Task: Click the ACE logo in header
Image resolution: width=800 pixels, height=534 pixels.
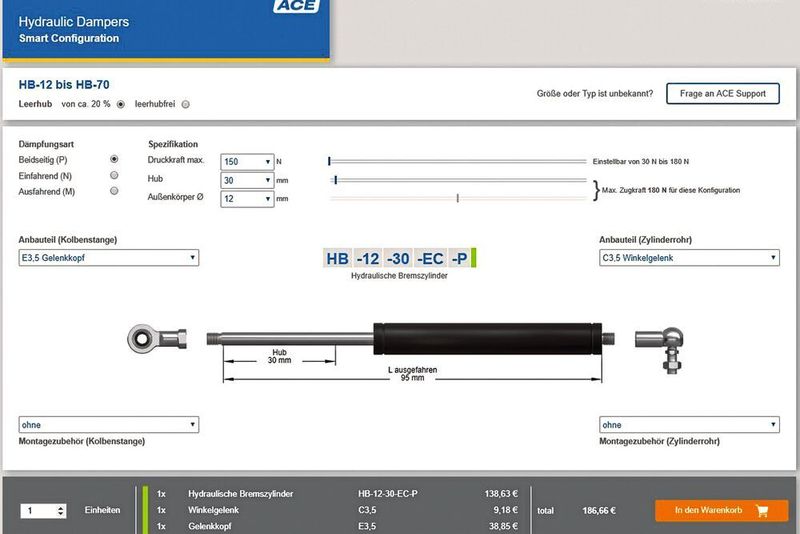Action: point(296,6)
